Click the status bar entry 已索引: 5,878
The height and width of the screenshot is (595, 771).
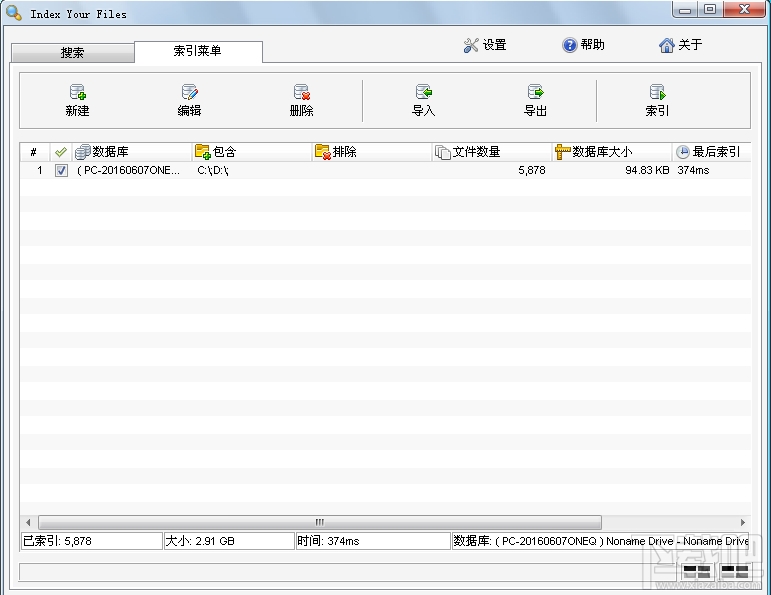click(x=92, y=541)
